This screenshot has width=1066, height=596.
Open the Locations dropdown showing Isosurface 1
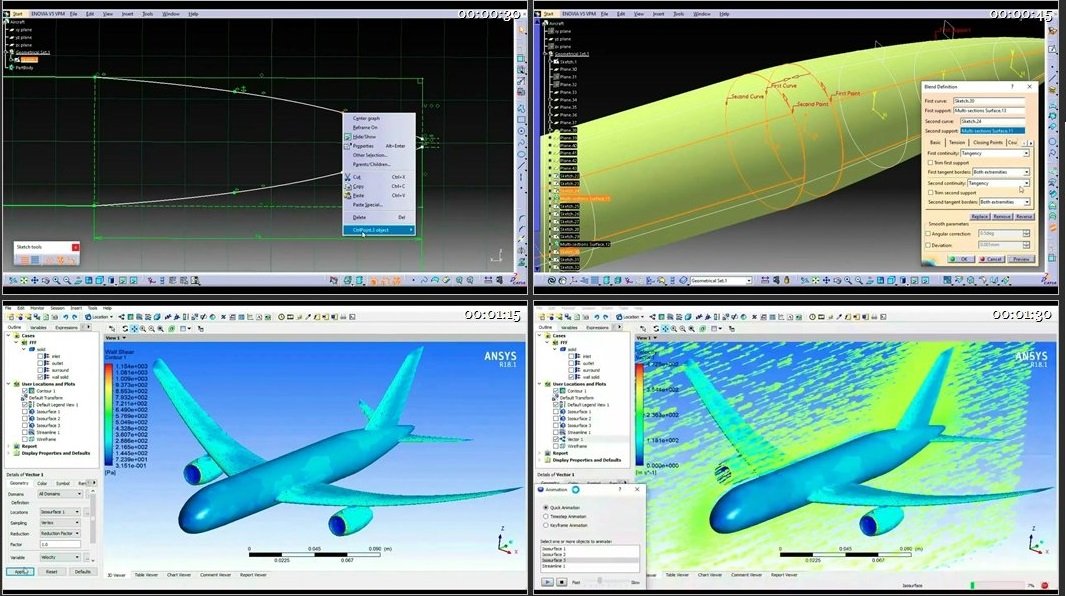click(59, 512)
